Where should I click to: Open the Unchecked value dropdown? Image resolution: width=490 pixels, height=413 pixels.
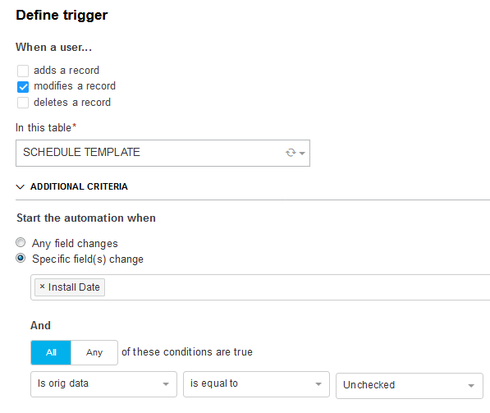click(x=409, y=385)
